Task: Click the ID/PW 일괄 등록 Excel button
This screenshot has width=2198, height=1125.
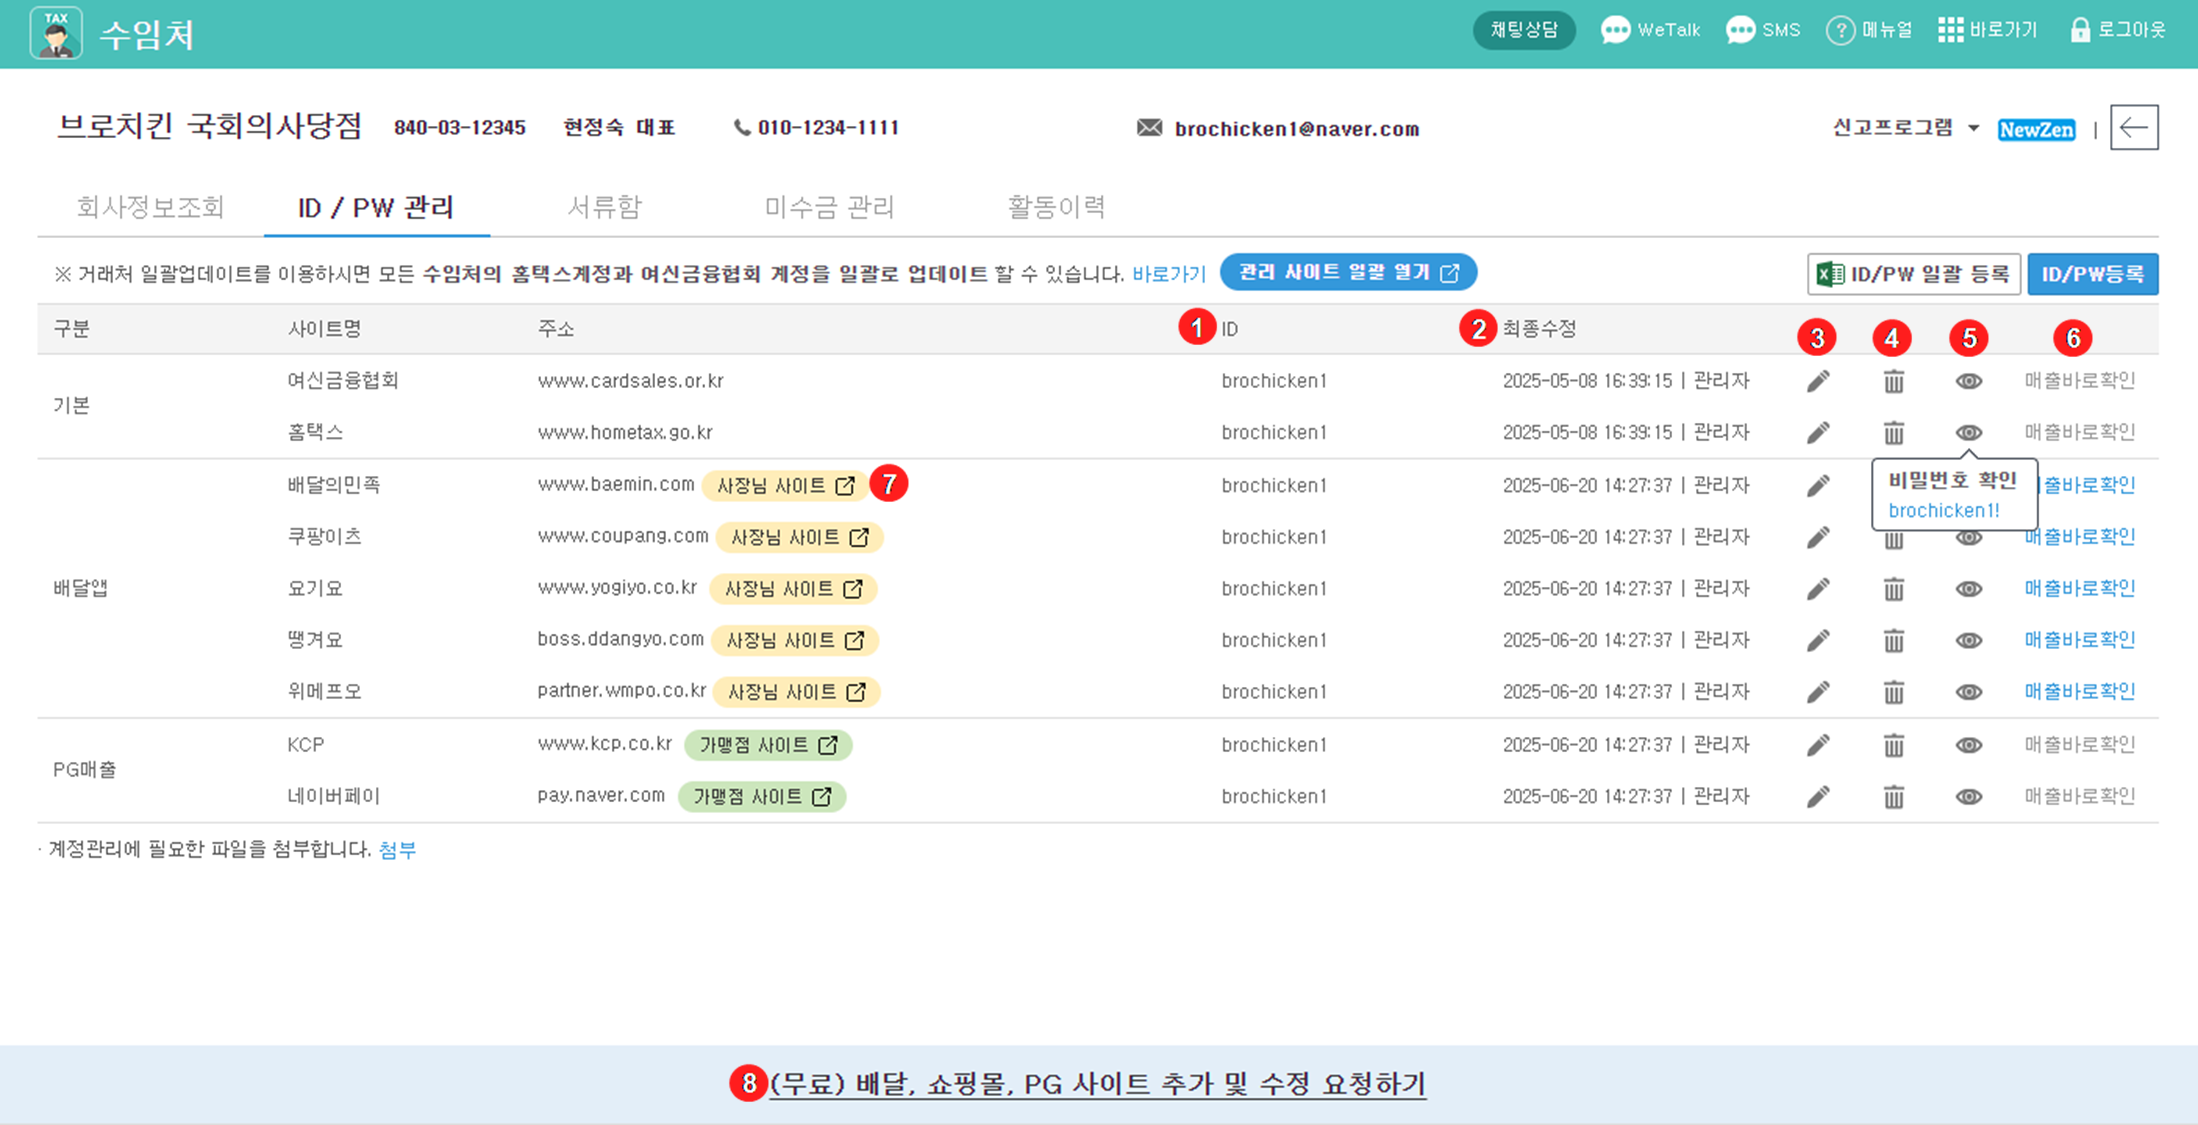Action: tap(1913, 274)
